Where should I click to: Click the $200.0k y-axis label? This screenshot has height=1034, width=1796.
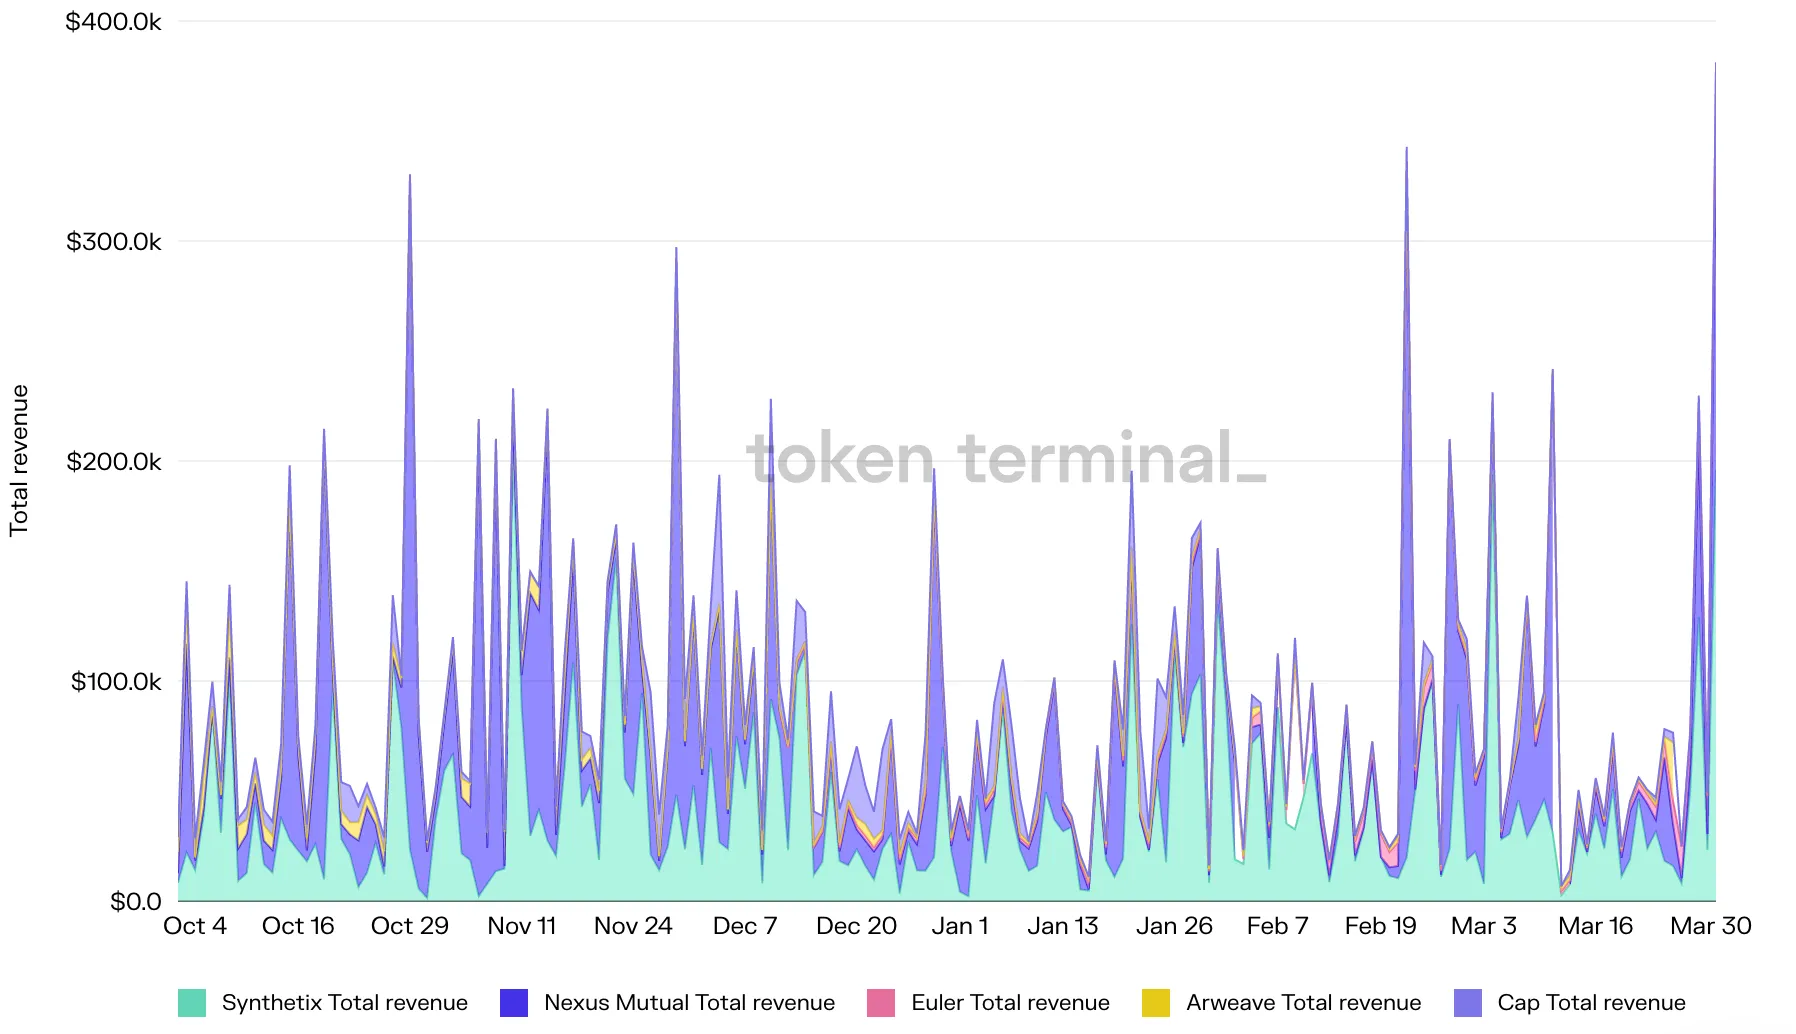(x=113, y=461)
